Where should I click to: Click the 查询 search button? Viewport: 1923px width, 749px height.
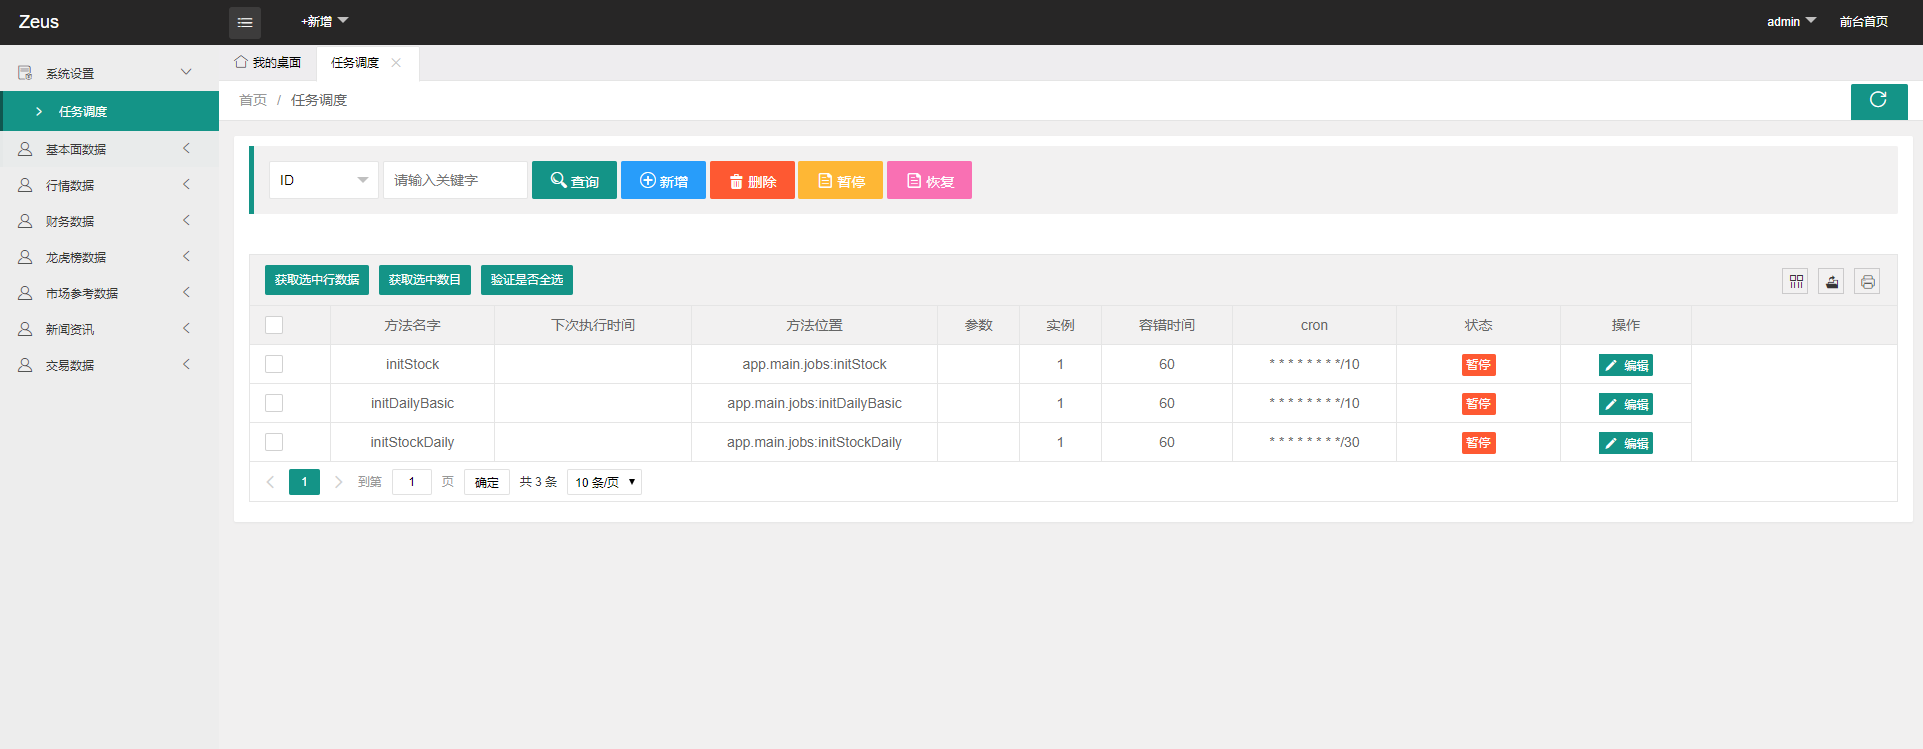point(574,180)
